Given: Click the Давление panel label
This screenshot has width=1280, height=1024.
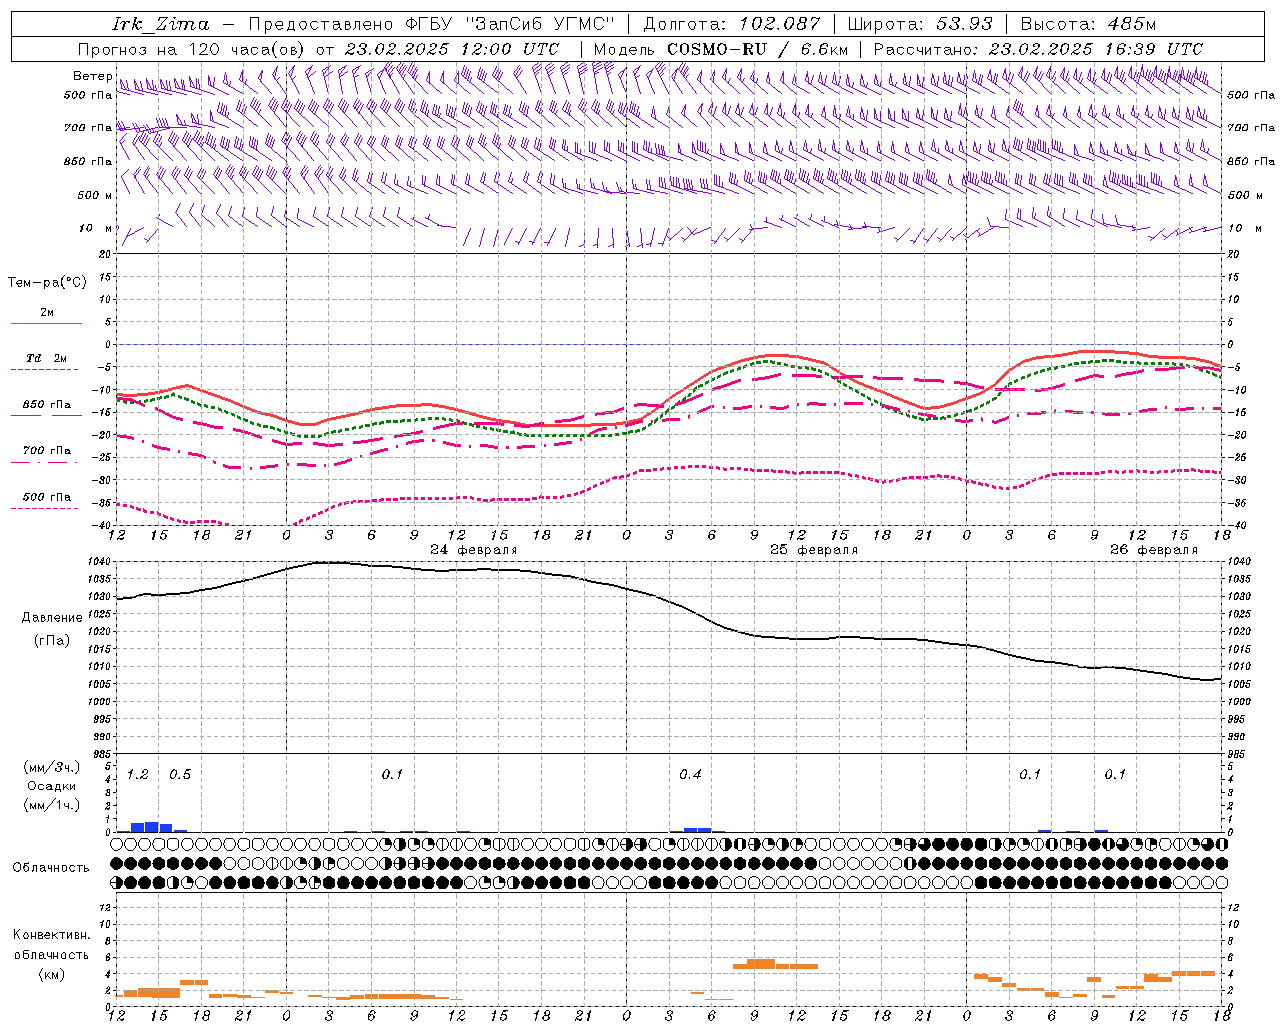Looking at the screenshot, I should [x=50, y=618].
